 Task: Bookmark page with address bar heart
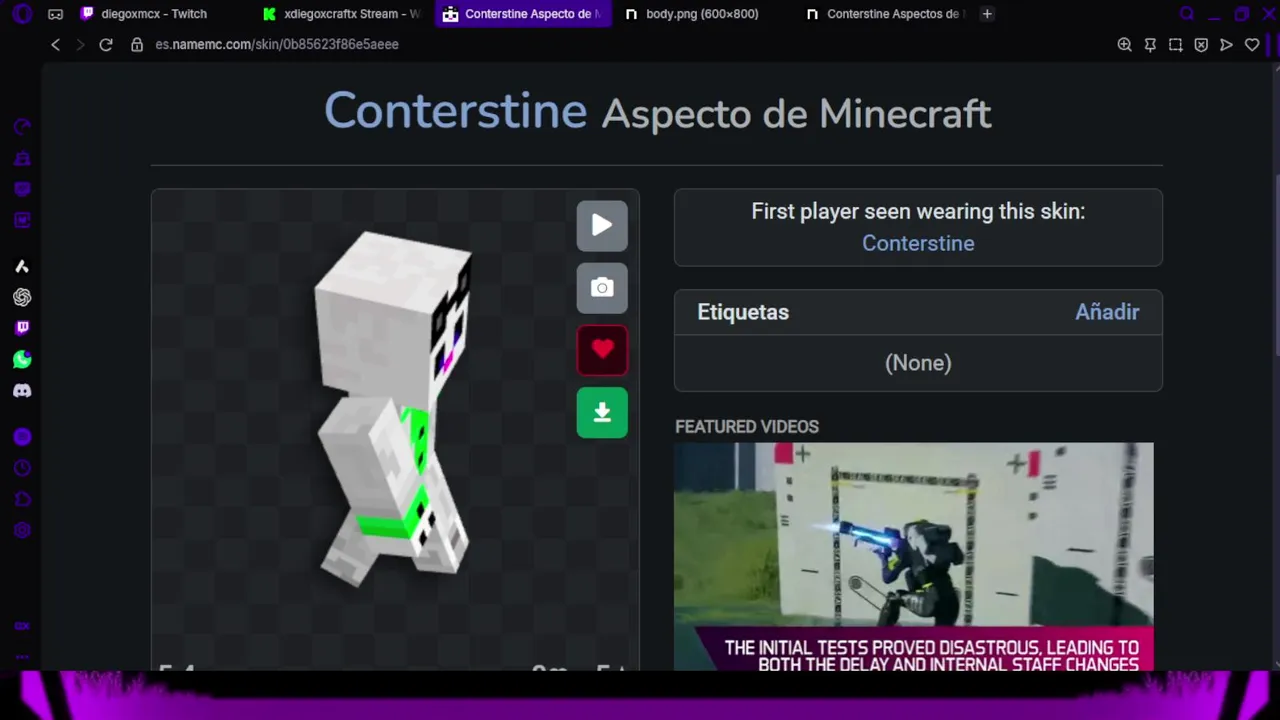pos(1252,44)
